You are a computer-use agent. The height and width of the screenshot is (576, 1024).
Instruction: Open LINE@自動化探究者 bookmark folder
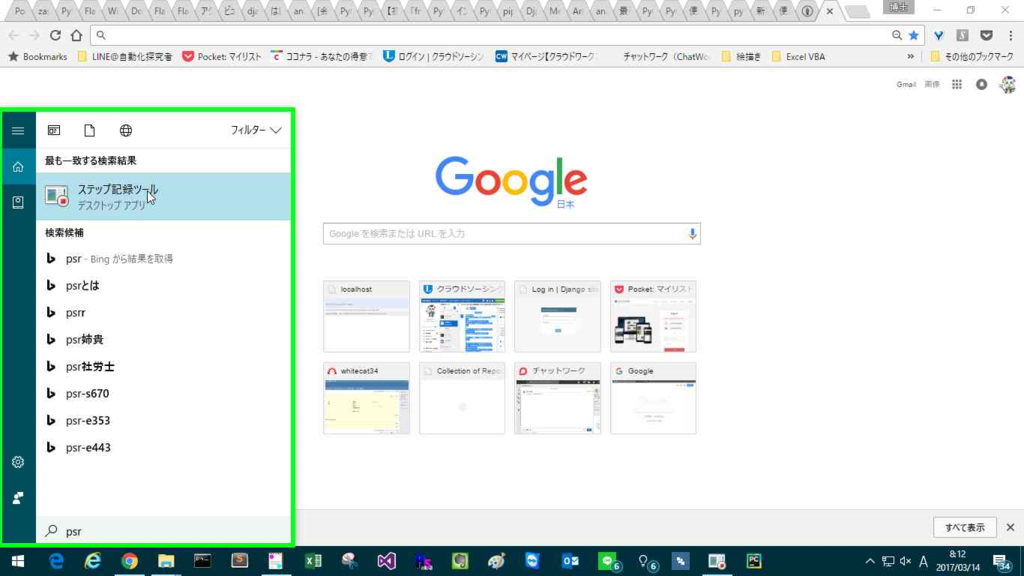coord(125,57)
